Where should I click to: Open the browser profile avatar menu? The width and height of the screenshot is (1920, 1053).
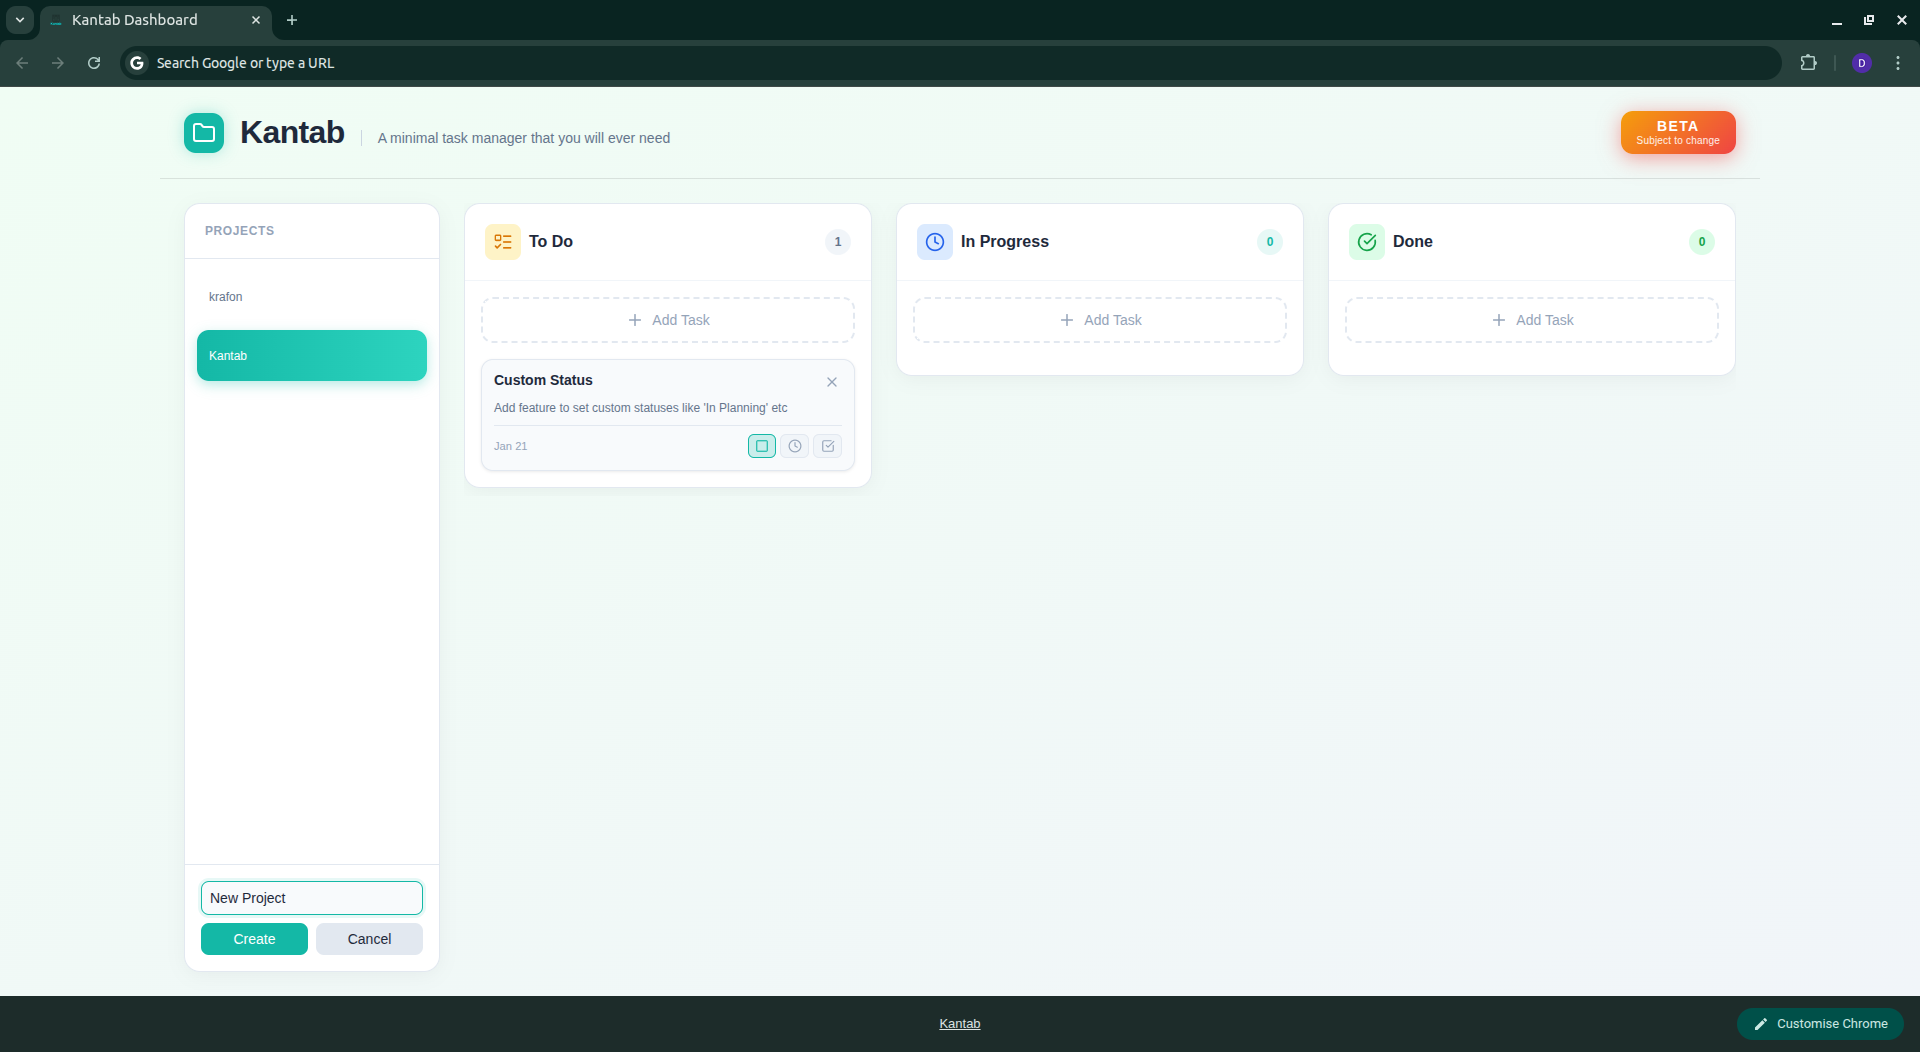(1862, 62)
